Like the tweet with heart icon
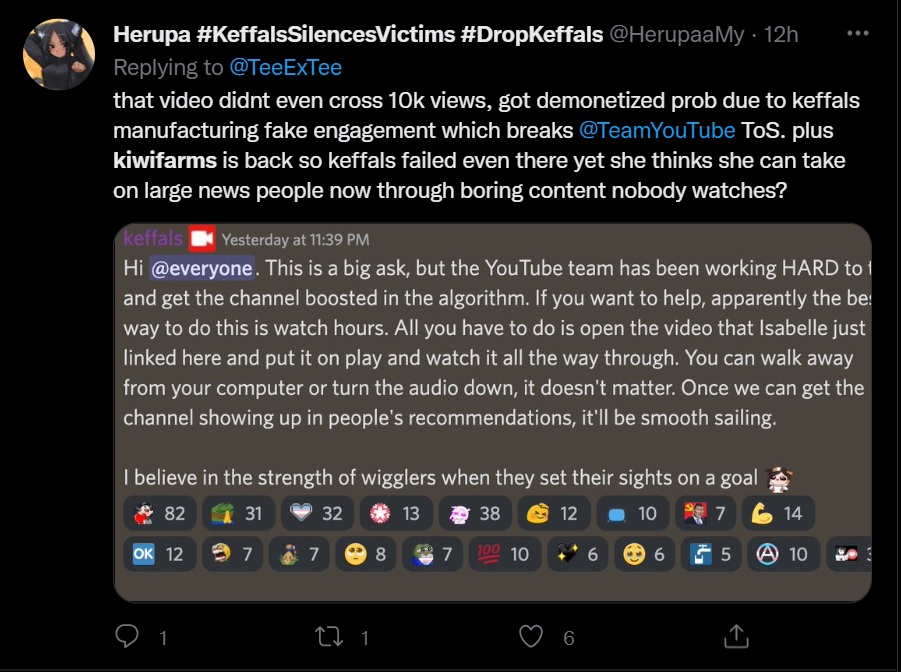This screenshot has height=672, width=901. 533,636
